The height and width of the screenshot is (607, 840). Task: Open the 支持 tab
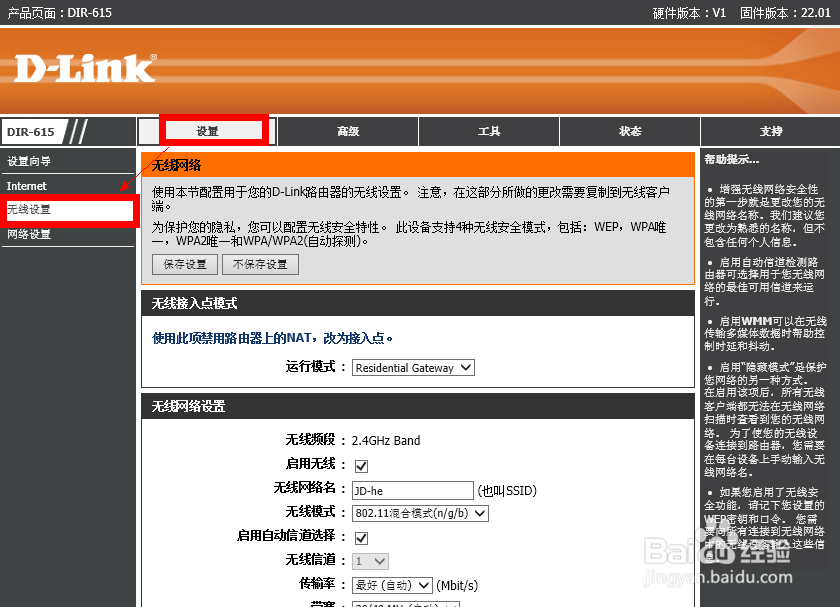771,131
